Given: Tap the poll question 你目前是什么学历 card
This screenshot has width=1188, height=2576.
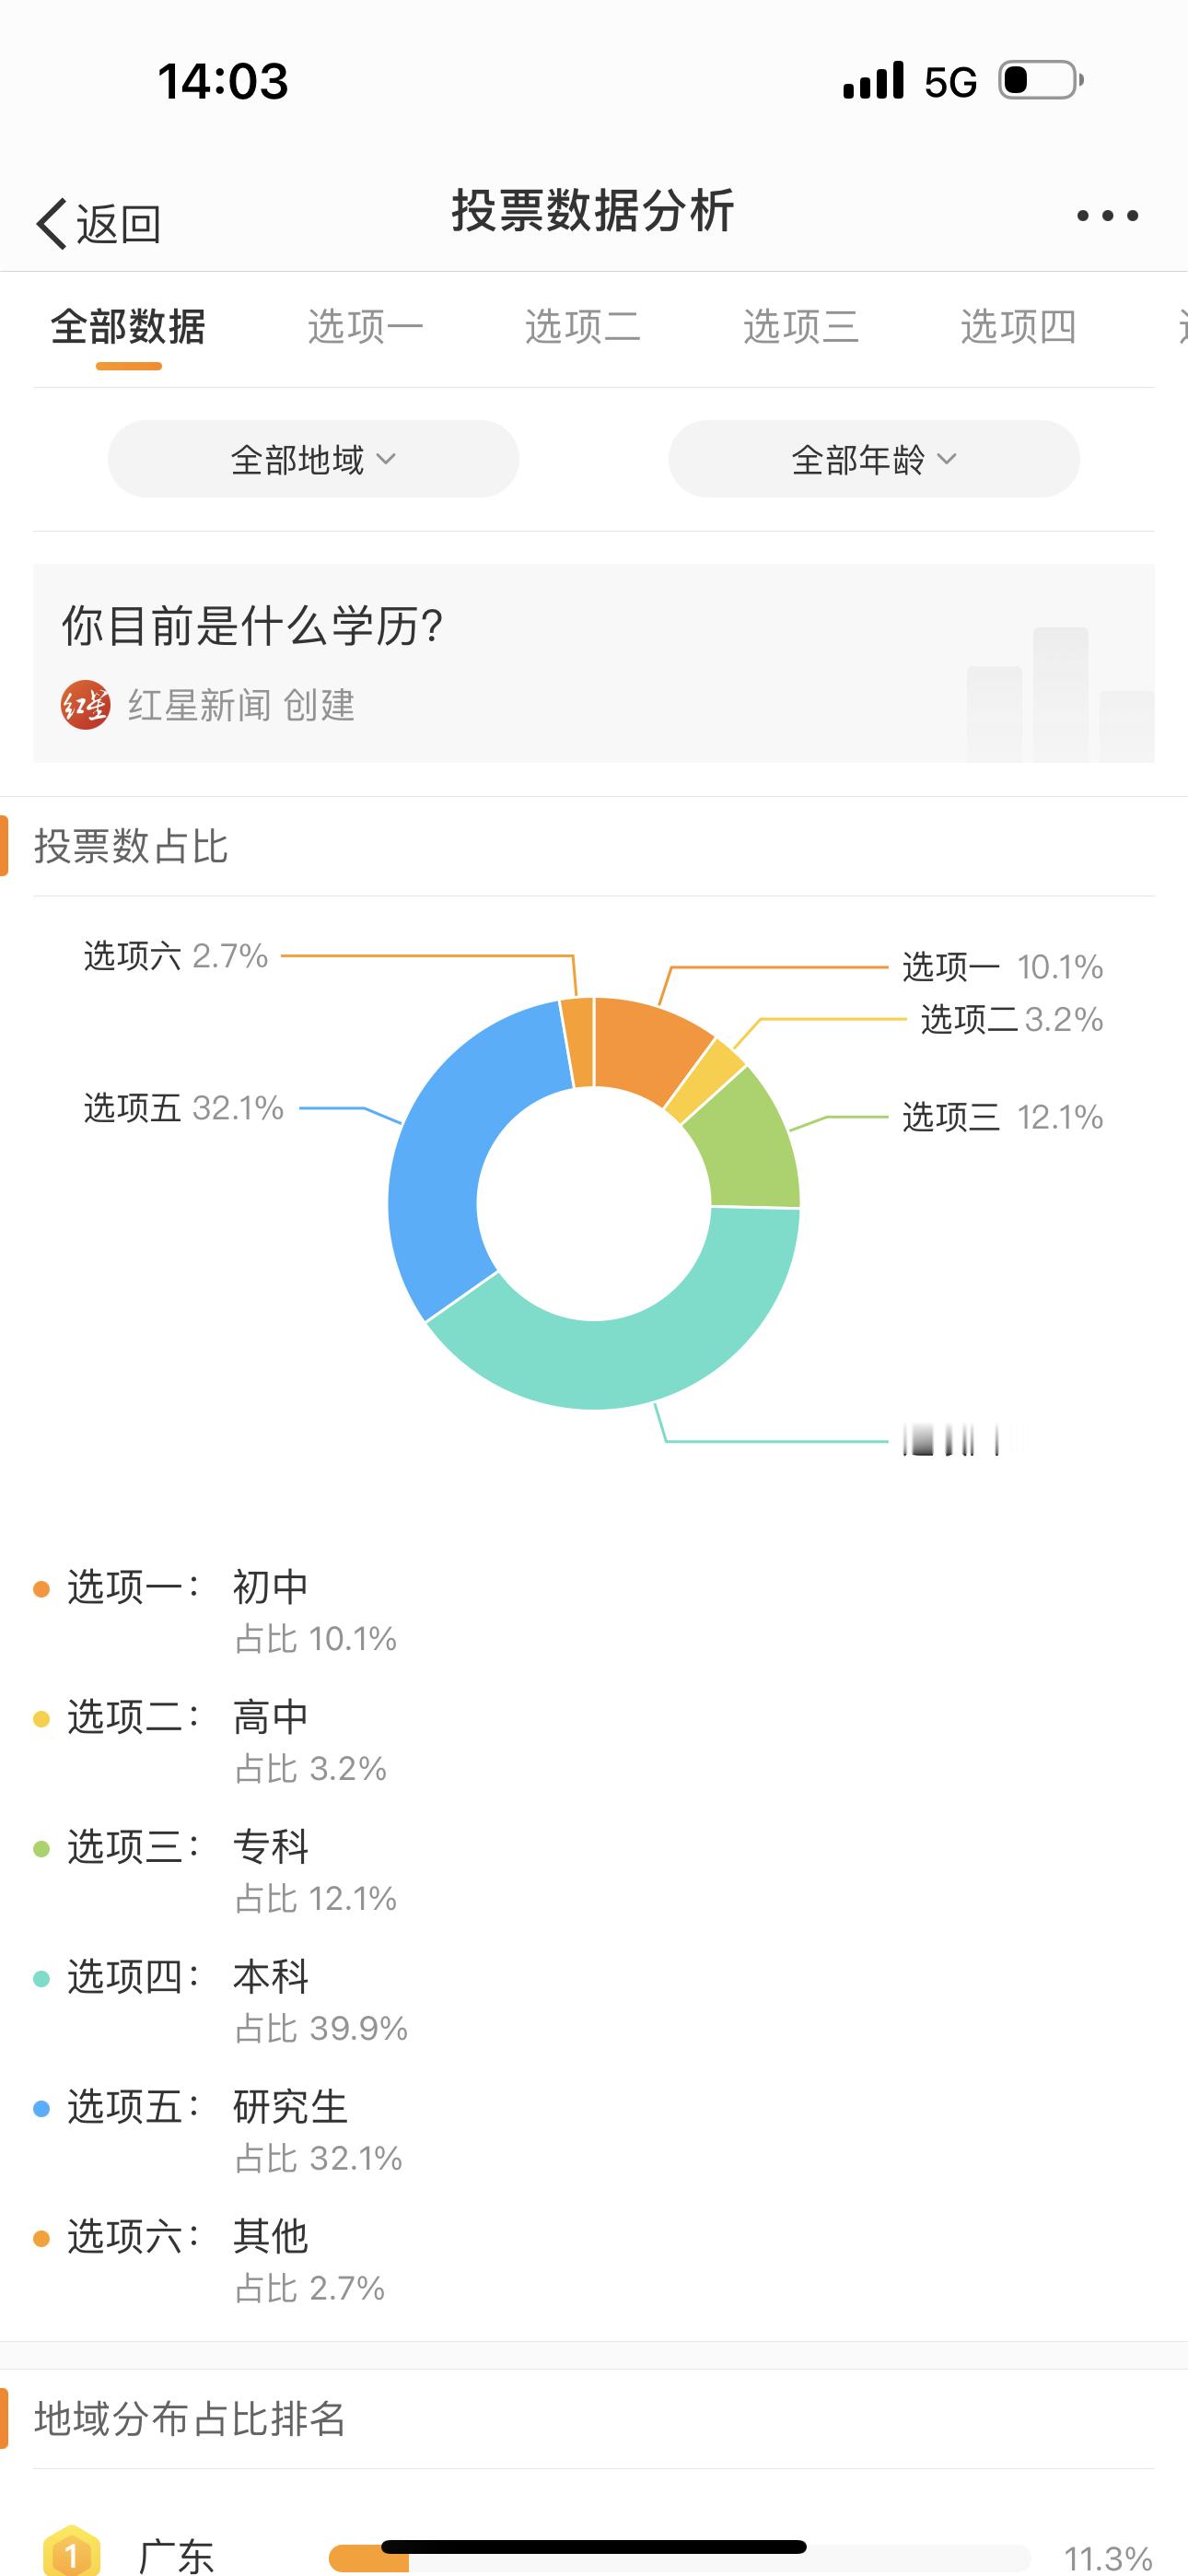Looking at the screenshot, I should click(594, 663).
